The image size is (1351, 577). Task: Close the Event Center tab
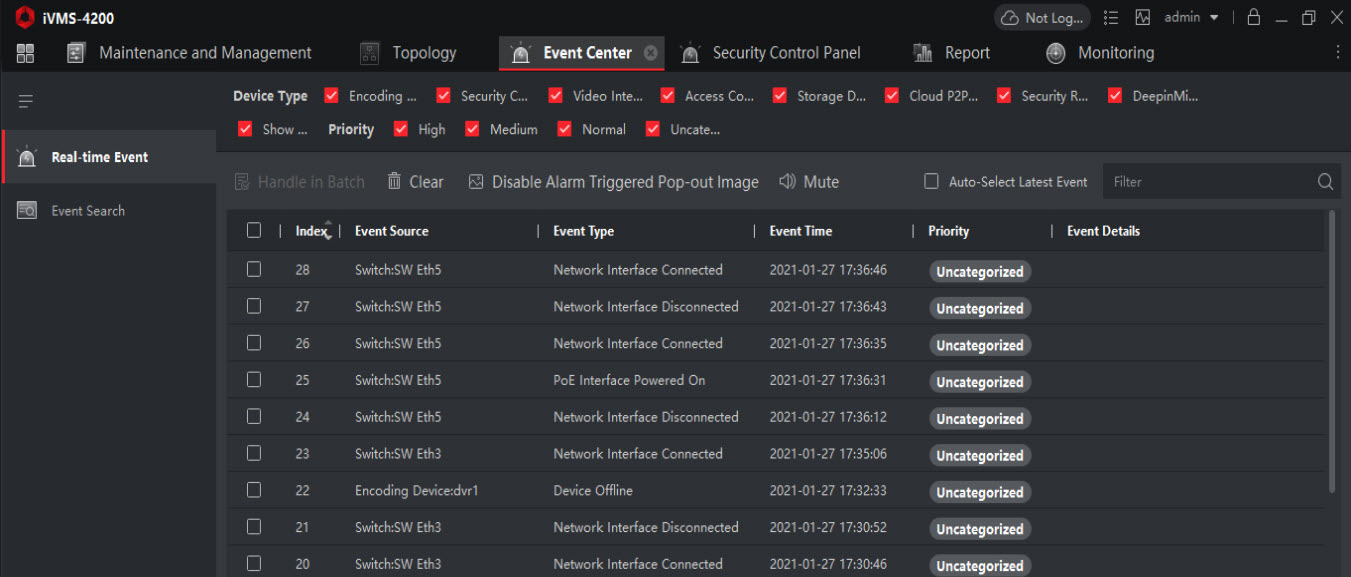point(651,53)
